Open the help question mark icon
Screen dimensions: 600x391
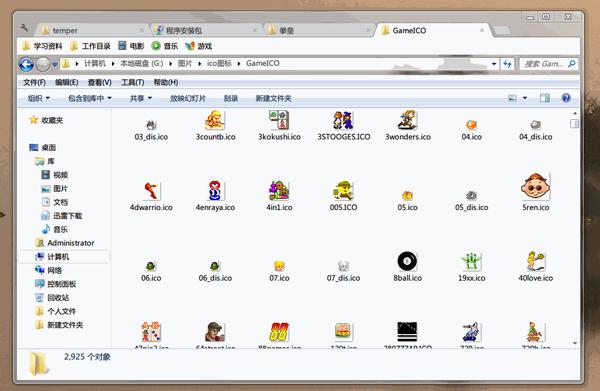(566, 98)
